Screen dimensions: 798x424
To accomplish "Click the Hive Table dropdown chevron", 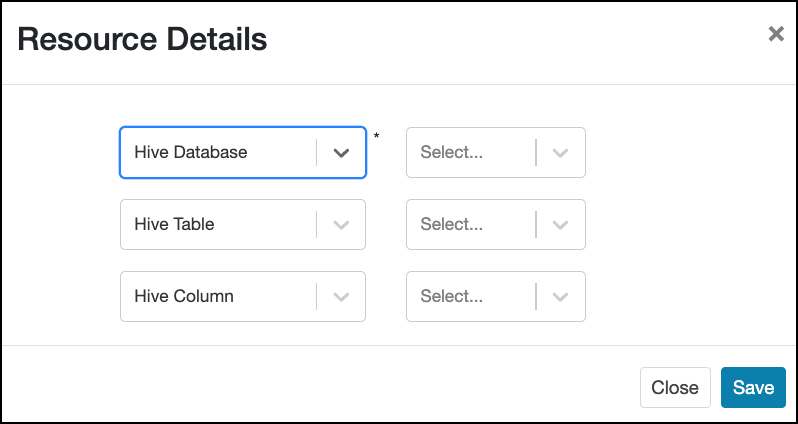I will [x=342, y=225].
